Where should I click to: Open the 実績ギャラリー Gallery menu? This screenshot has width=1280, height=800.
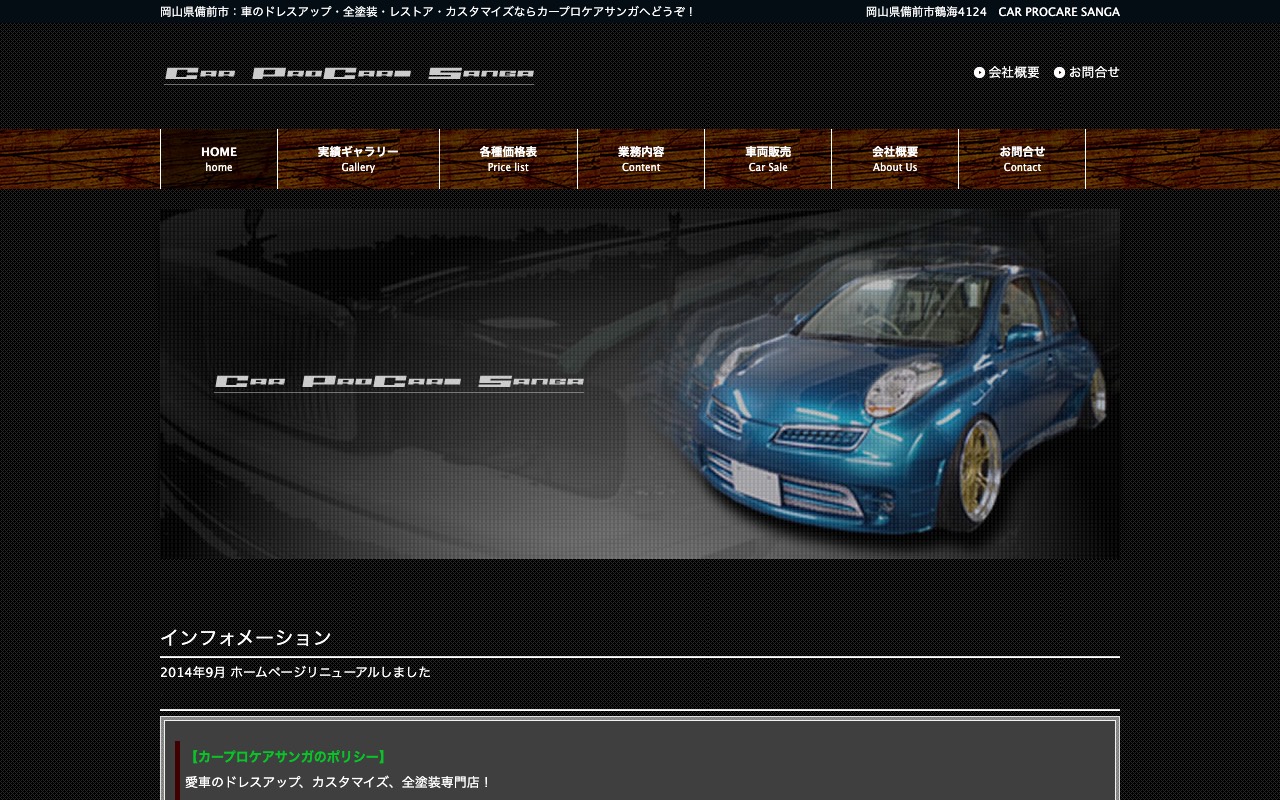coord(358,159)
